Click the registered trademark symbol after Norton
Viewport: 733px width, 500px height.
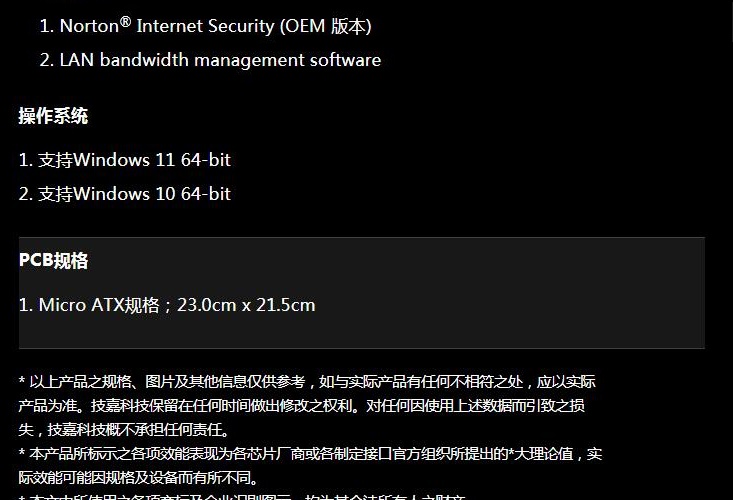[125, 21]
